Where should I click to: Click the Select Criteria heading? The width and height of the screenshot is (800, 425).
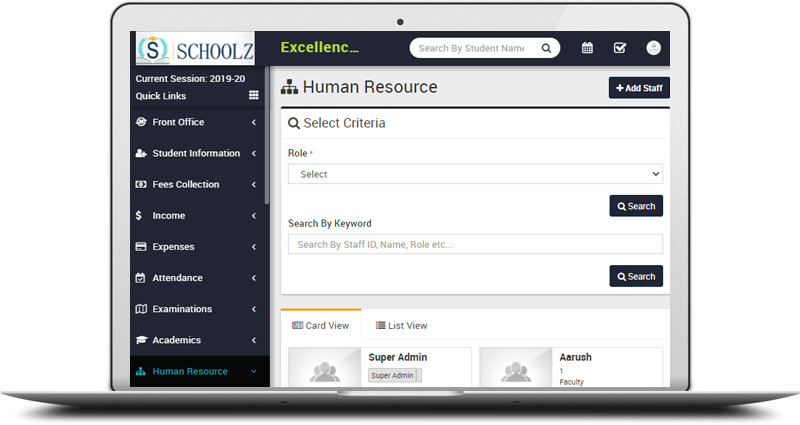(x=344, y=123)
